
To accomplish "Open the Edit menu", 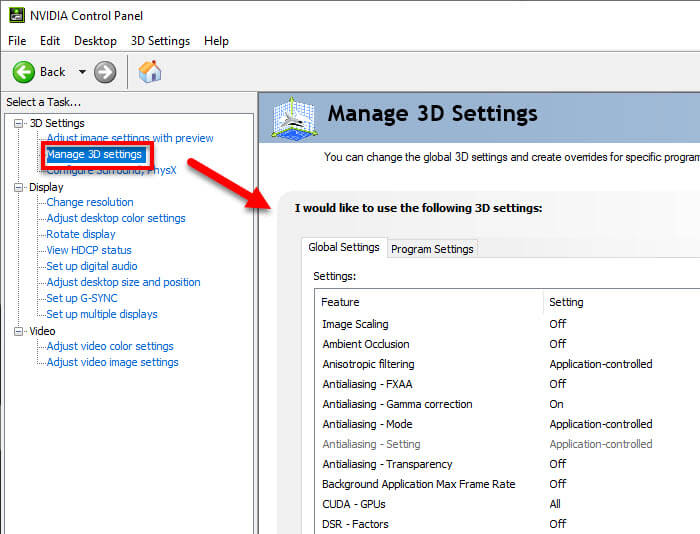I will click(x=50, y=41).
